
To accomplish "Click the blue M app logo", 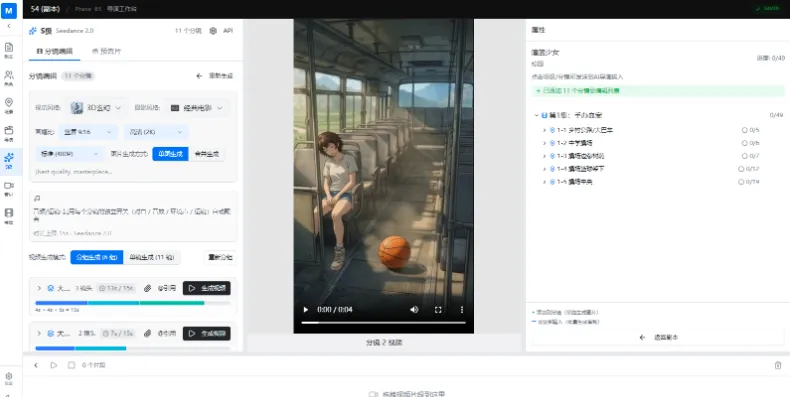I will pos(9,10).
